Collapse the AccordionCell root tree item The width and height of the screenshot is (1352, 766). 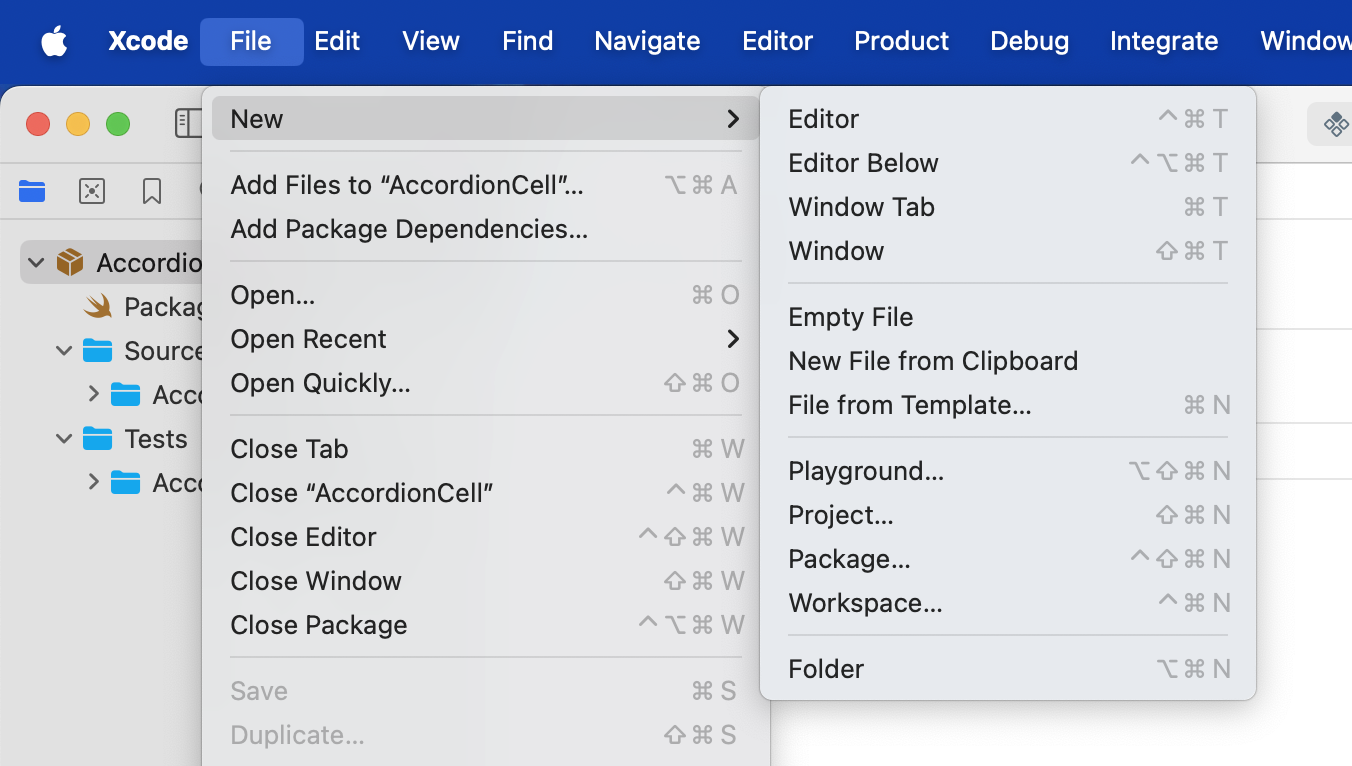click(x=36, y=262)
